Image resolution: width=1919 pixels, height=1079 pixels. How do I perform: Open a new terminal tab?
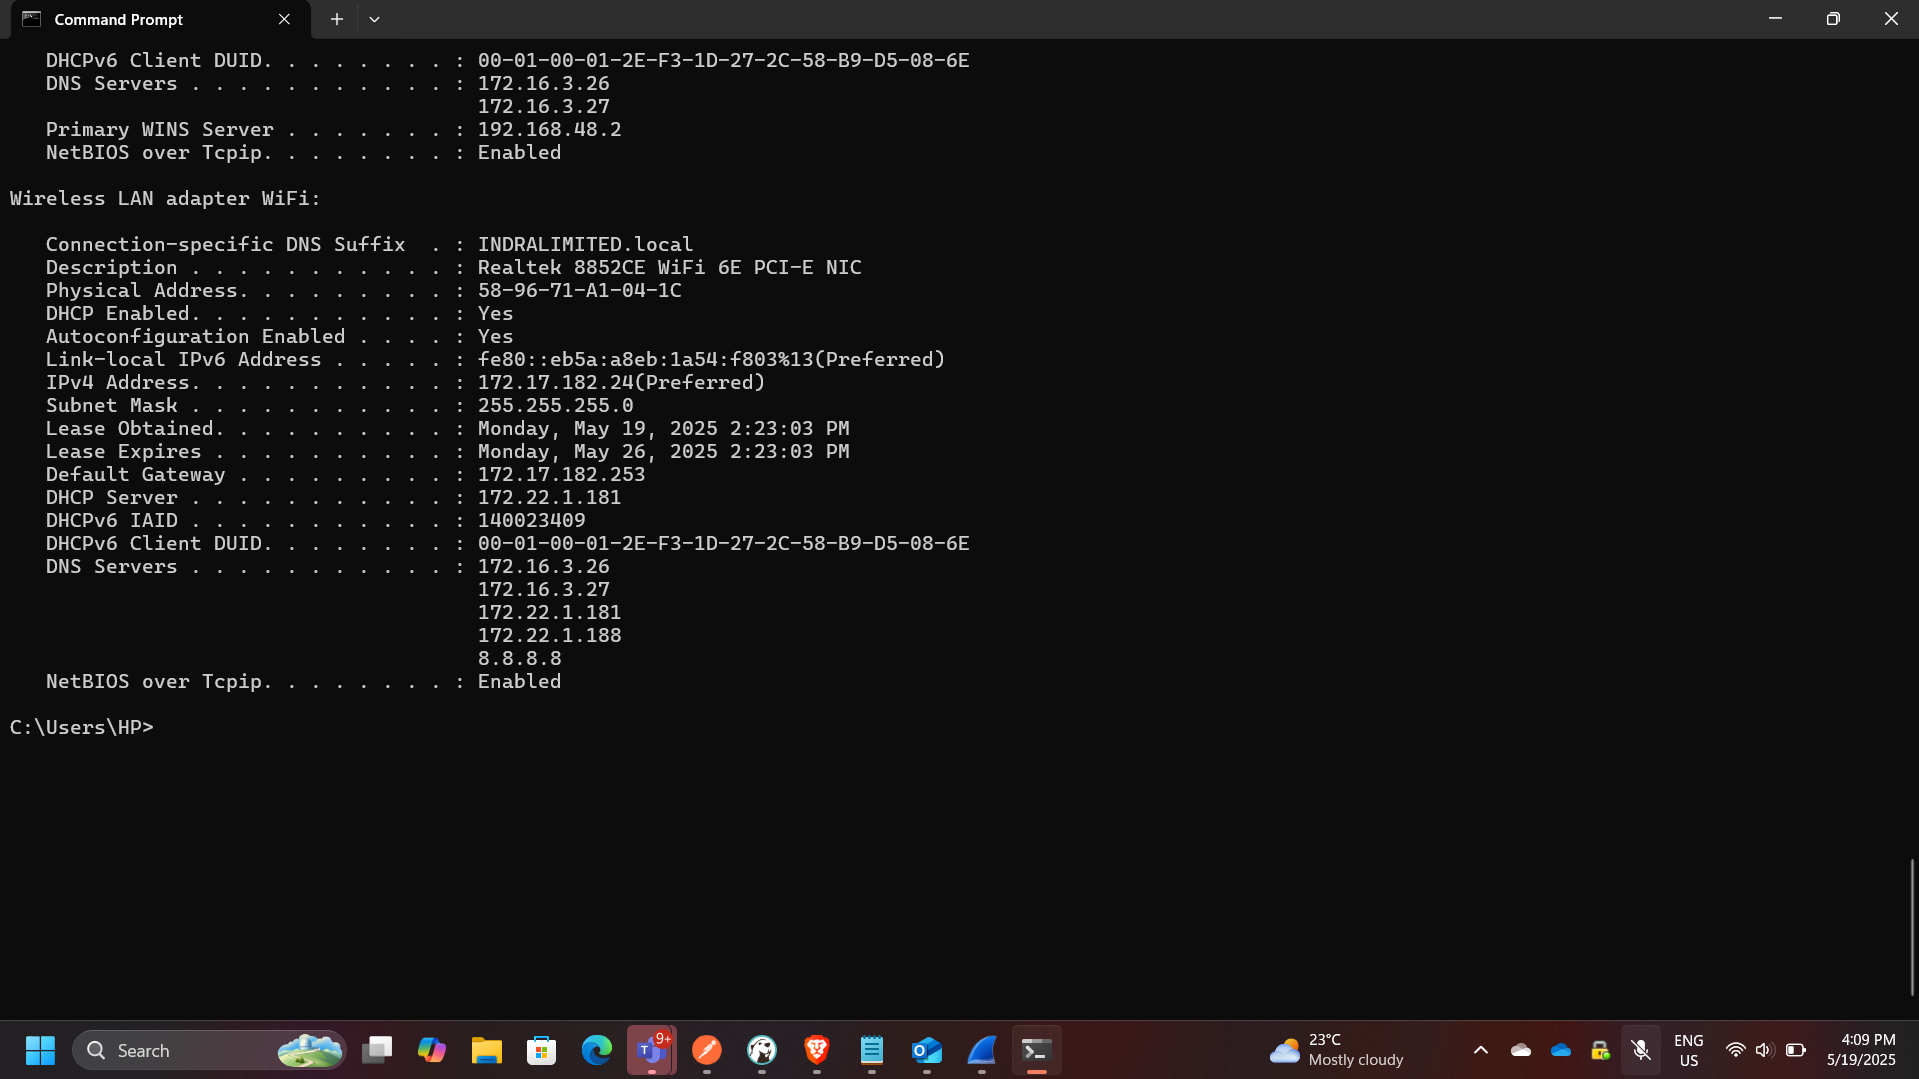coord(336,19)
